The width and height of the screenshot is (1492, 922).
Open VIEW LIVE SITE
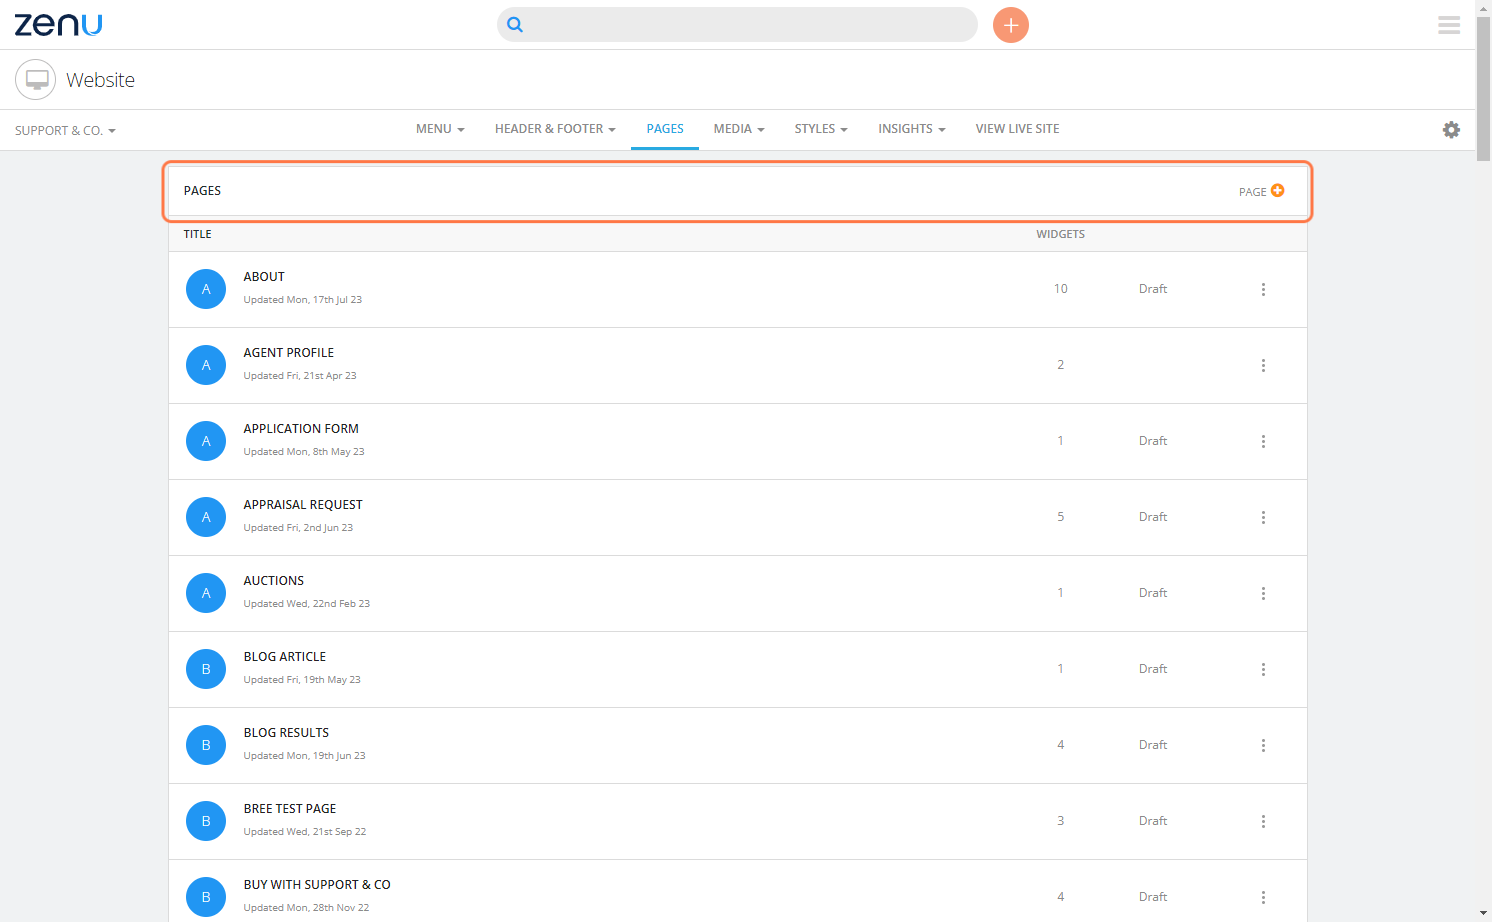(x=1017, y=129)
